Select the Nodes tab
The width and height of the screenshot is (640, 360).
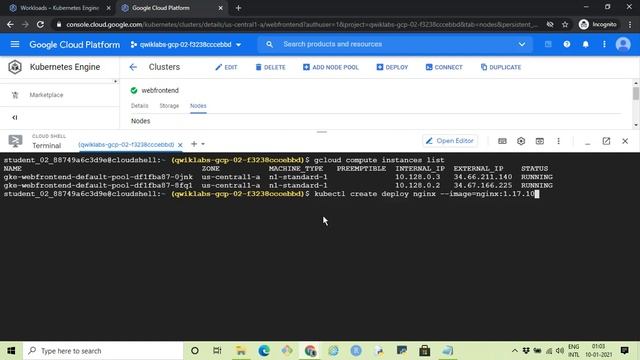click(198, 106)
